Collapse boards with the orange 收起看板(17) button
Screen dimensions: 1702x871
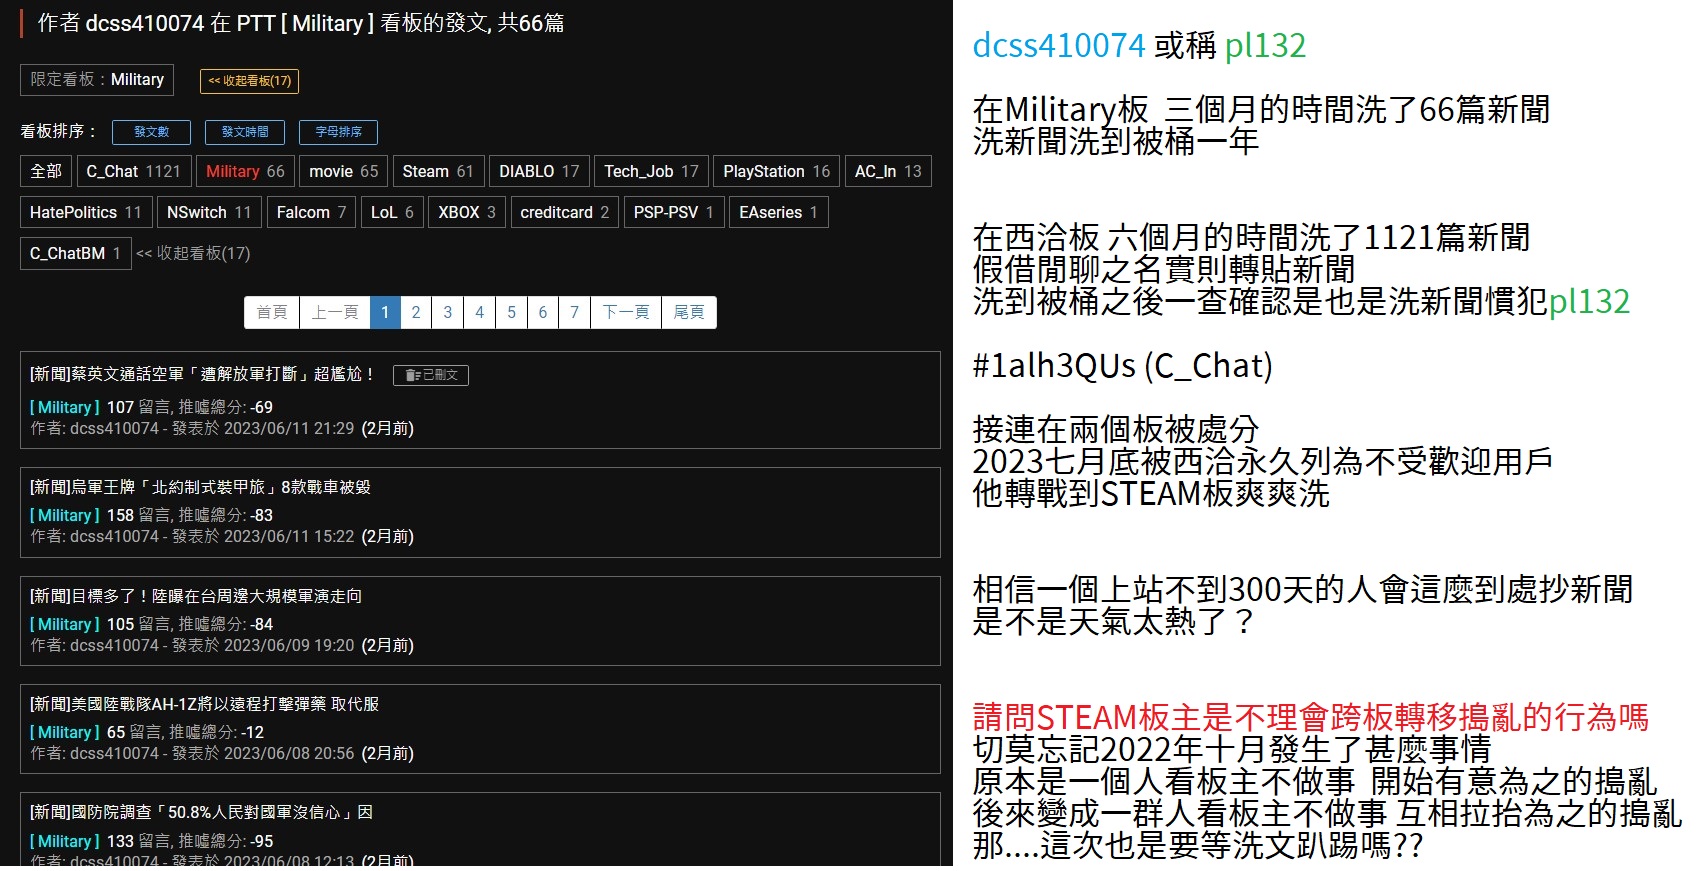(x=249, y=81)
